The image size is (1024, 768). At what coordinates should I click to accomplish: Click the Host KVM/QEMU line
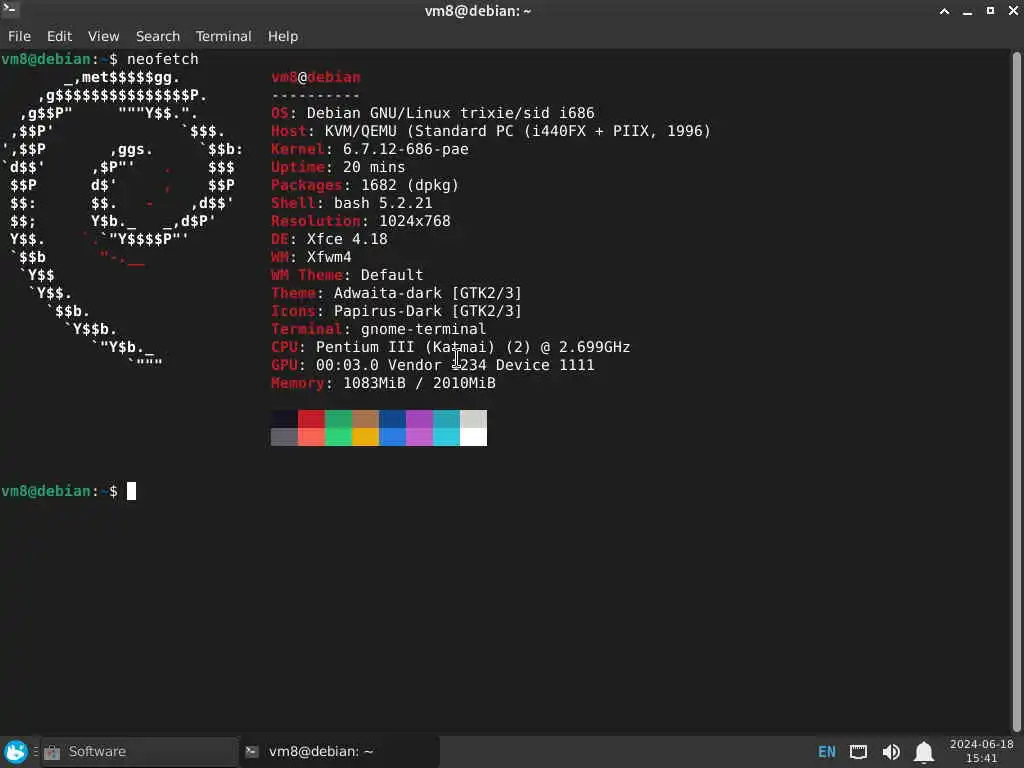point(490,131)
